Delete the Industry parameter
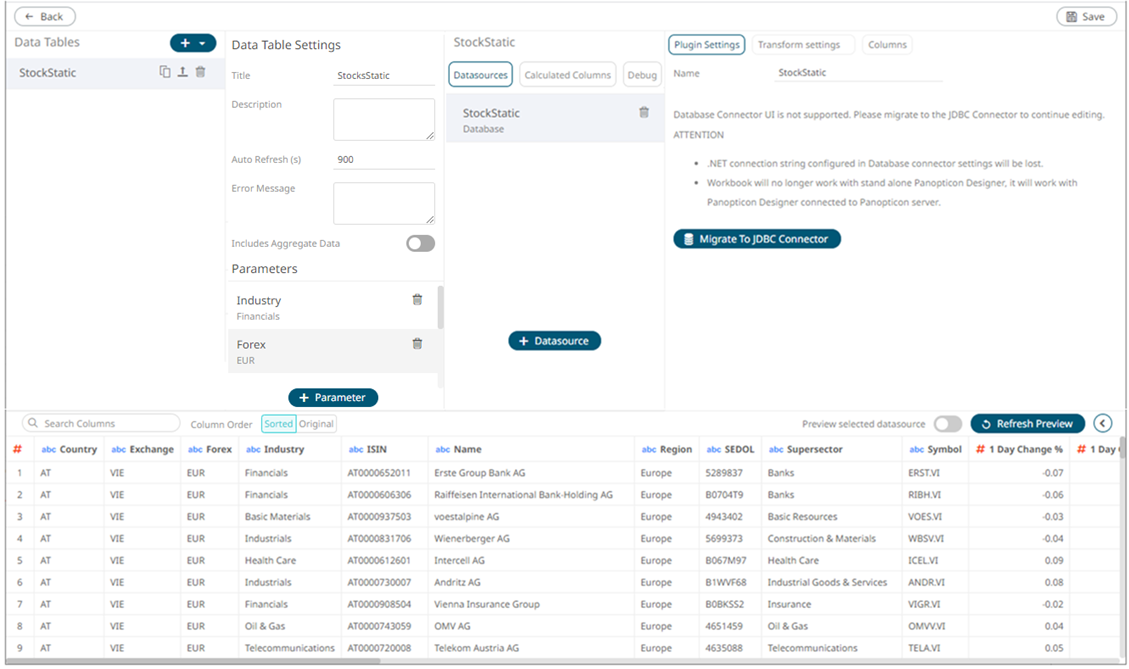Screen dimensions: 1129x669 pyautogui.click(x=417, y=300)
